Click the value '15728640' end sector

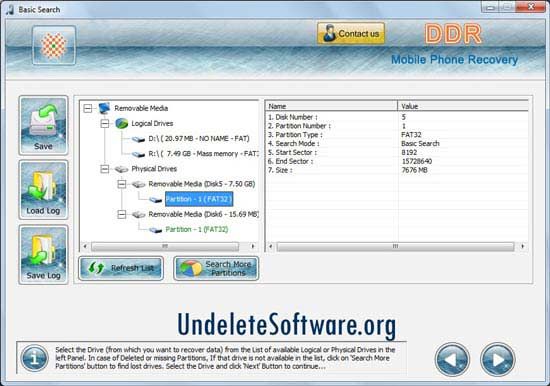coord(417,161)
